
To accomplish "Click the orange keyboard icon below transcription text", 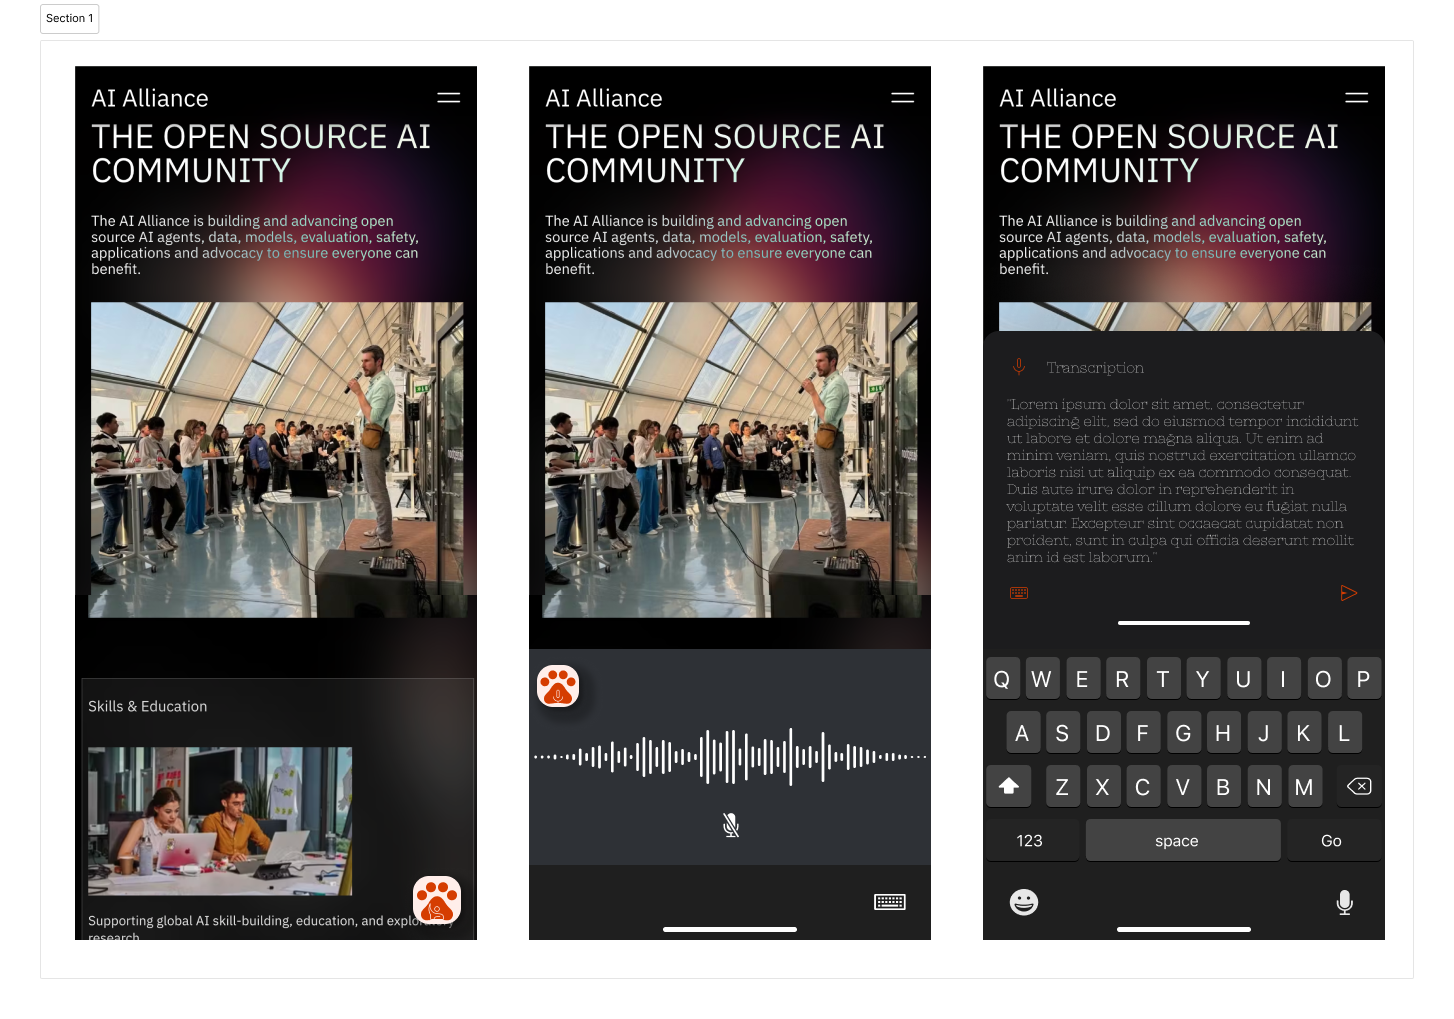I will (1019, 593).
